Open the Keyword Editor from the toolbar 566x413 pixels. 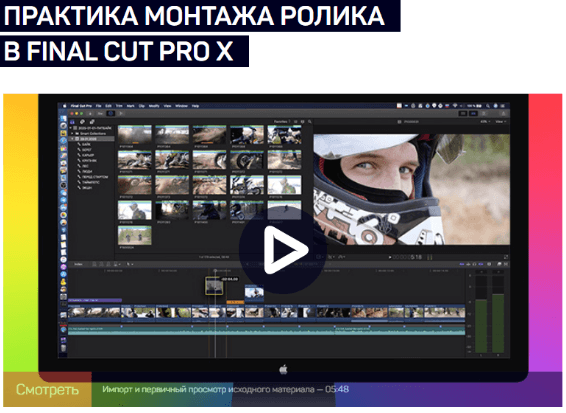pyautogui.click(x=100, y=113)
